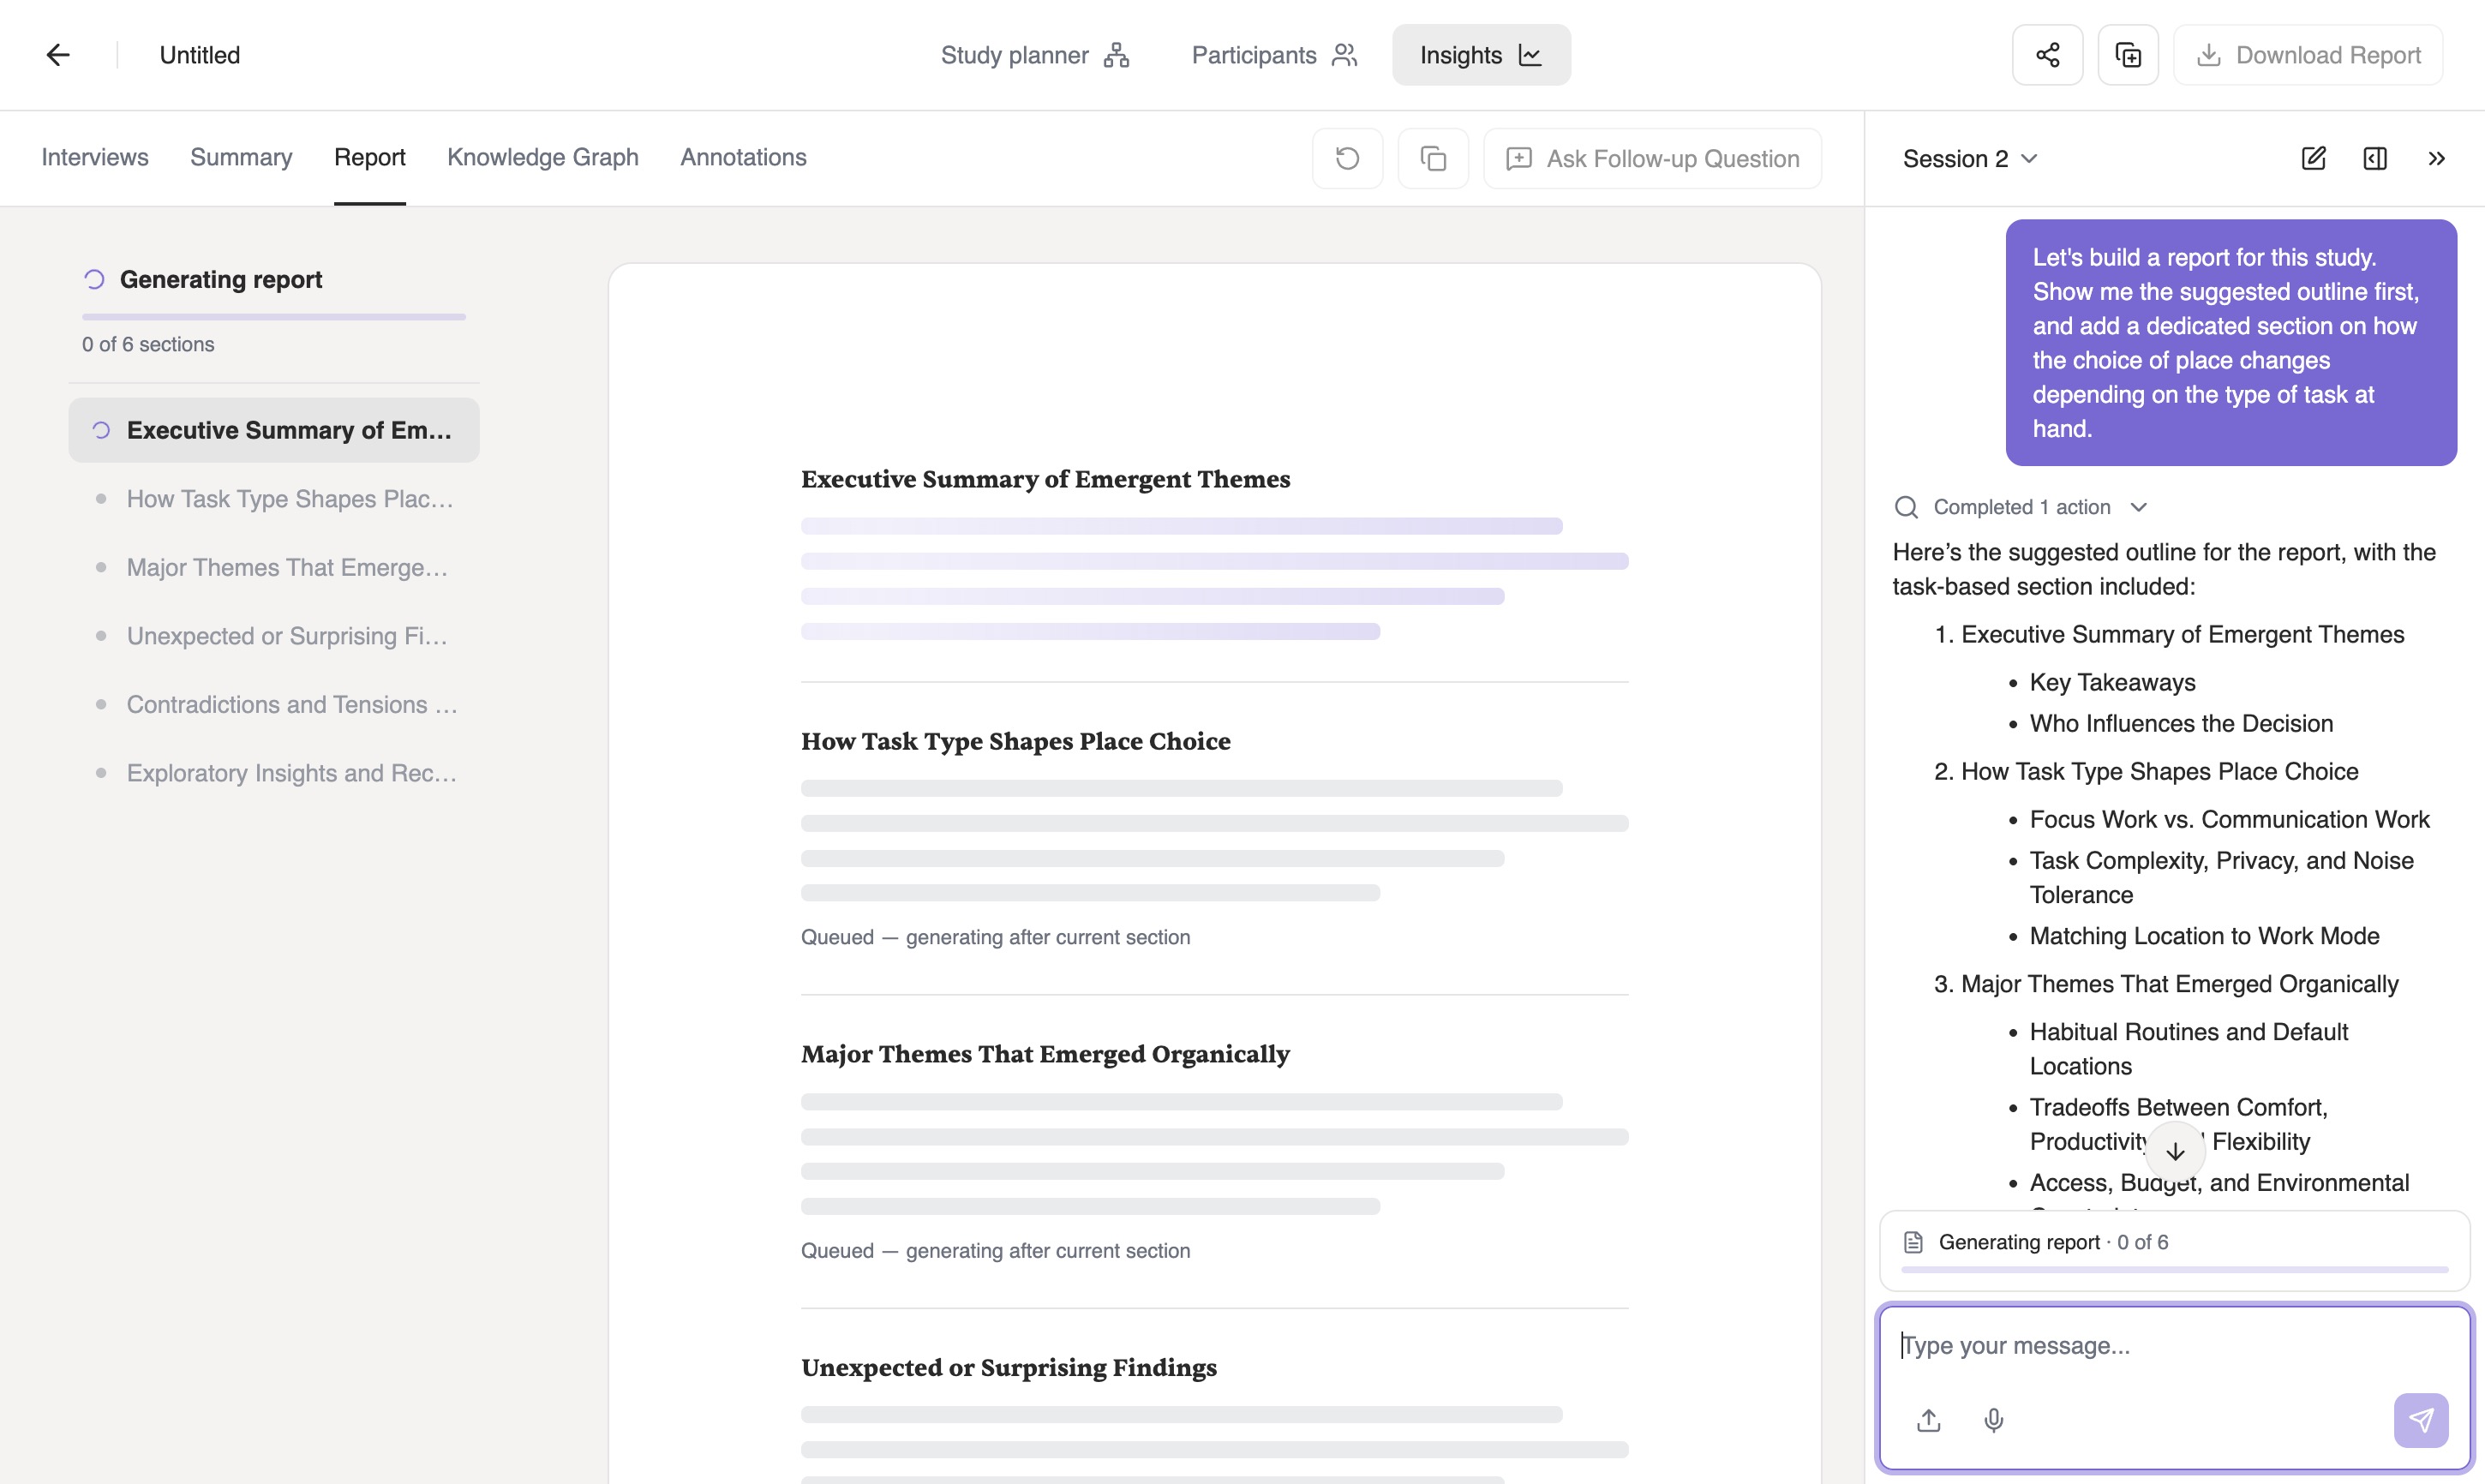Click the duplicate study icon button

click(x=2128, y=55)
